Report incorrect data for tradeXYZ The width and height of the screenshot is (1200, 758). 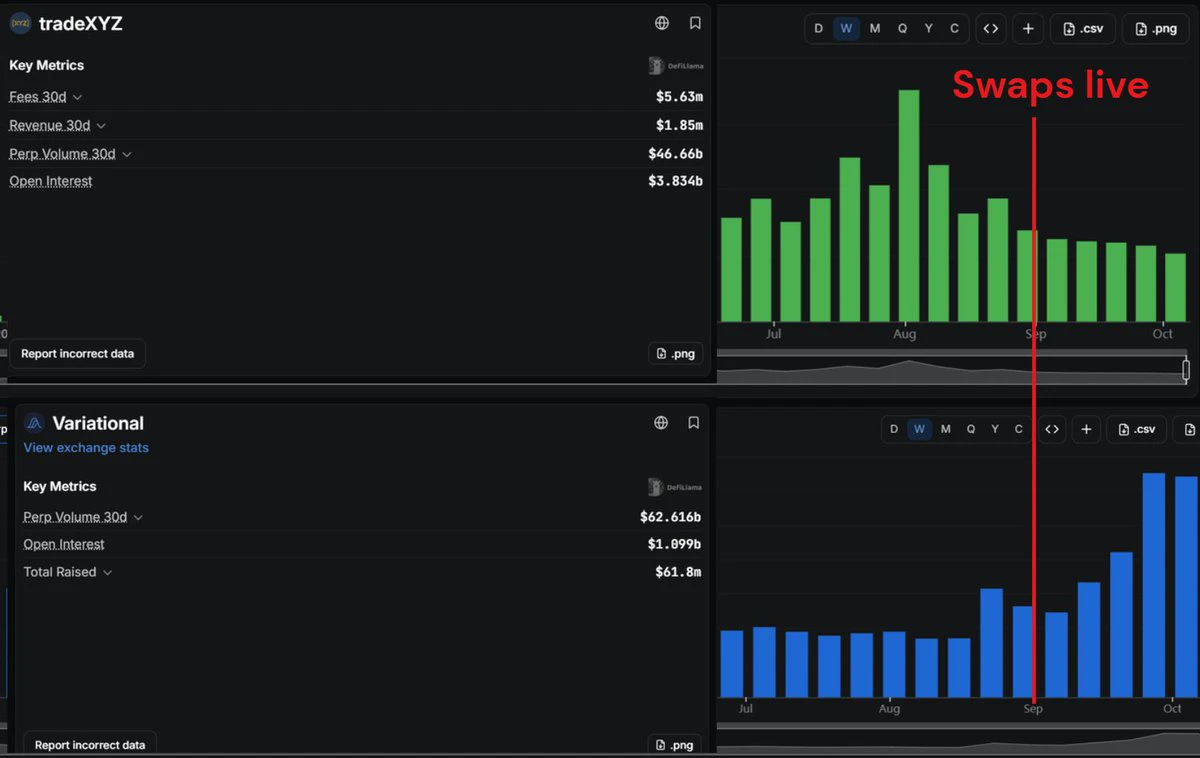coord(78,353)
